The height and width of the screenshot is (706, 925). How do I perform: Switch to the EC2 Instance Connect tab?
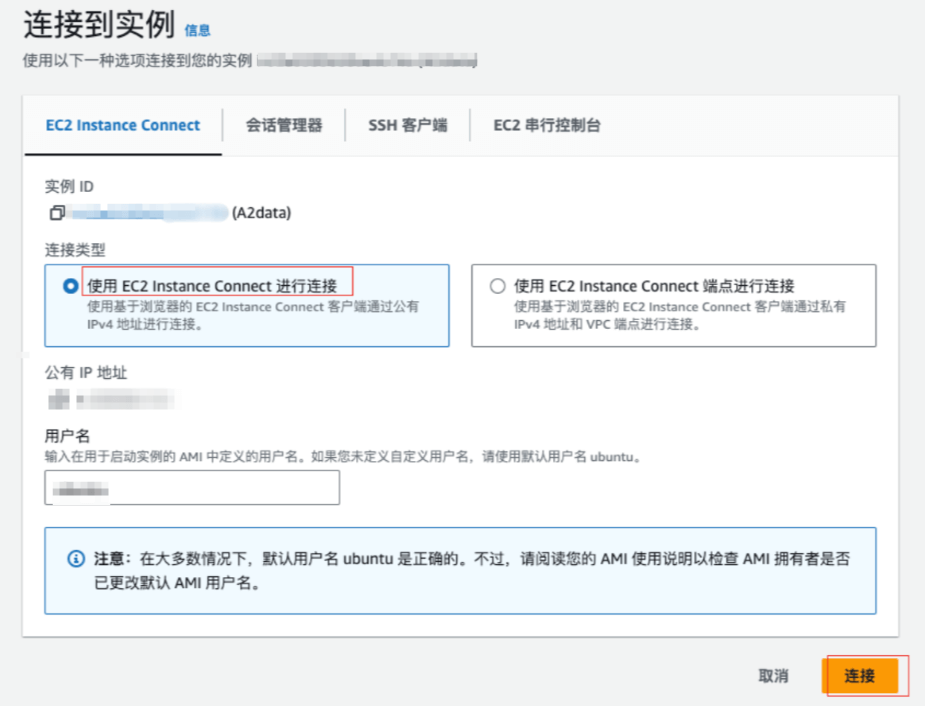(123, 125)
